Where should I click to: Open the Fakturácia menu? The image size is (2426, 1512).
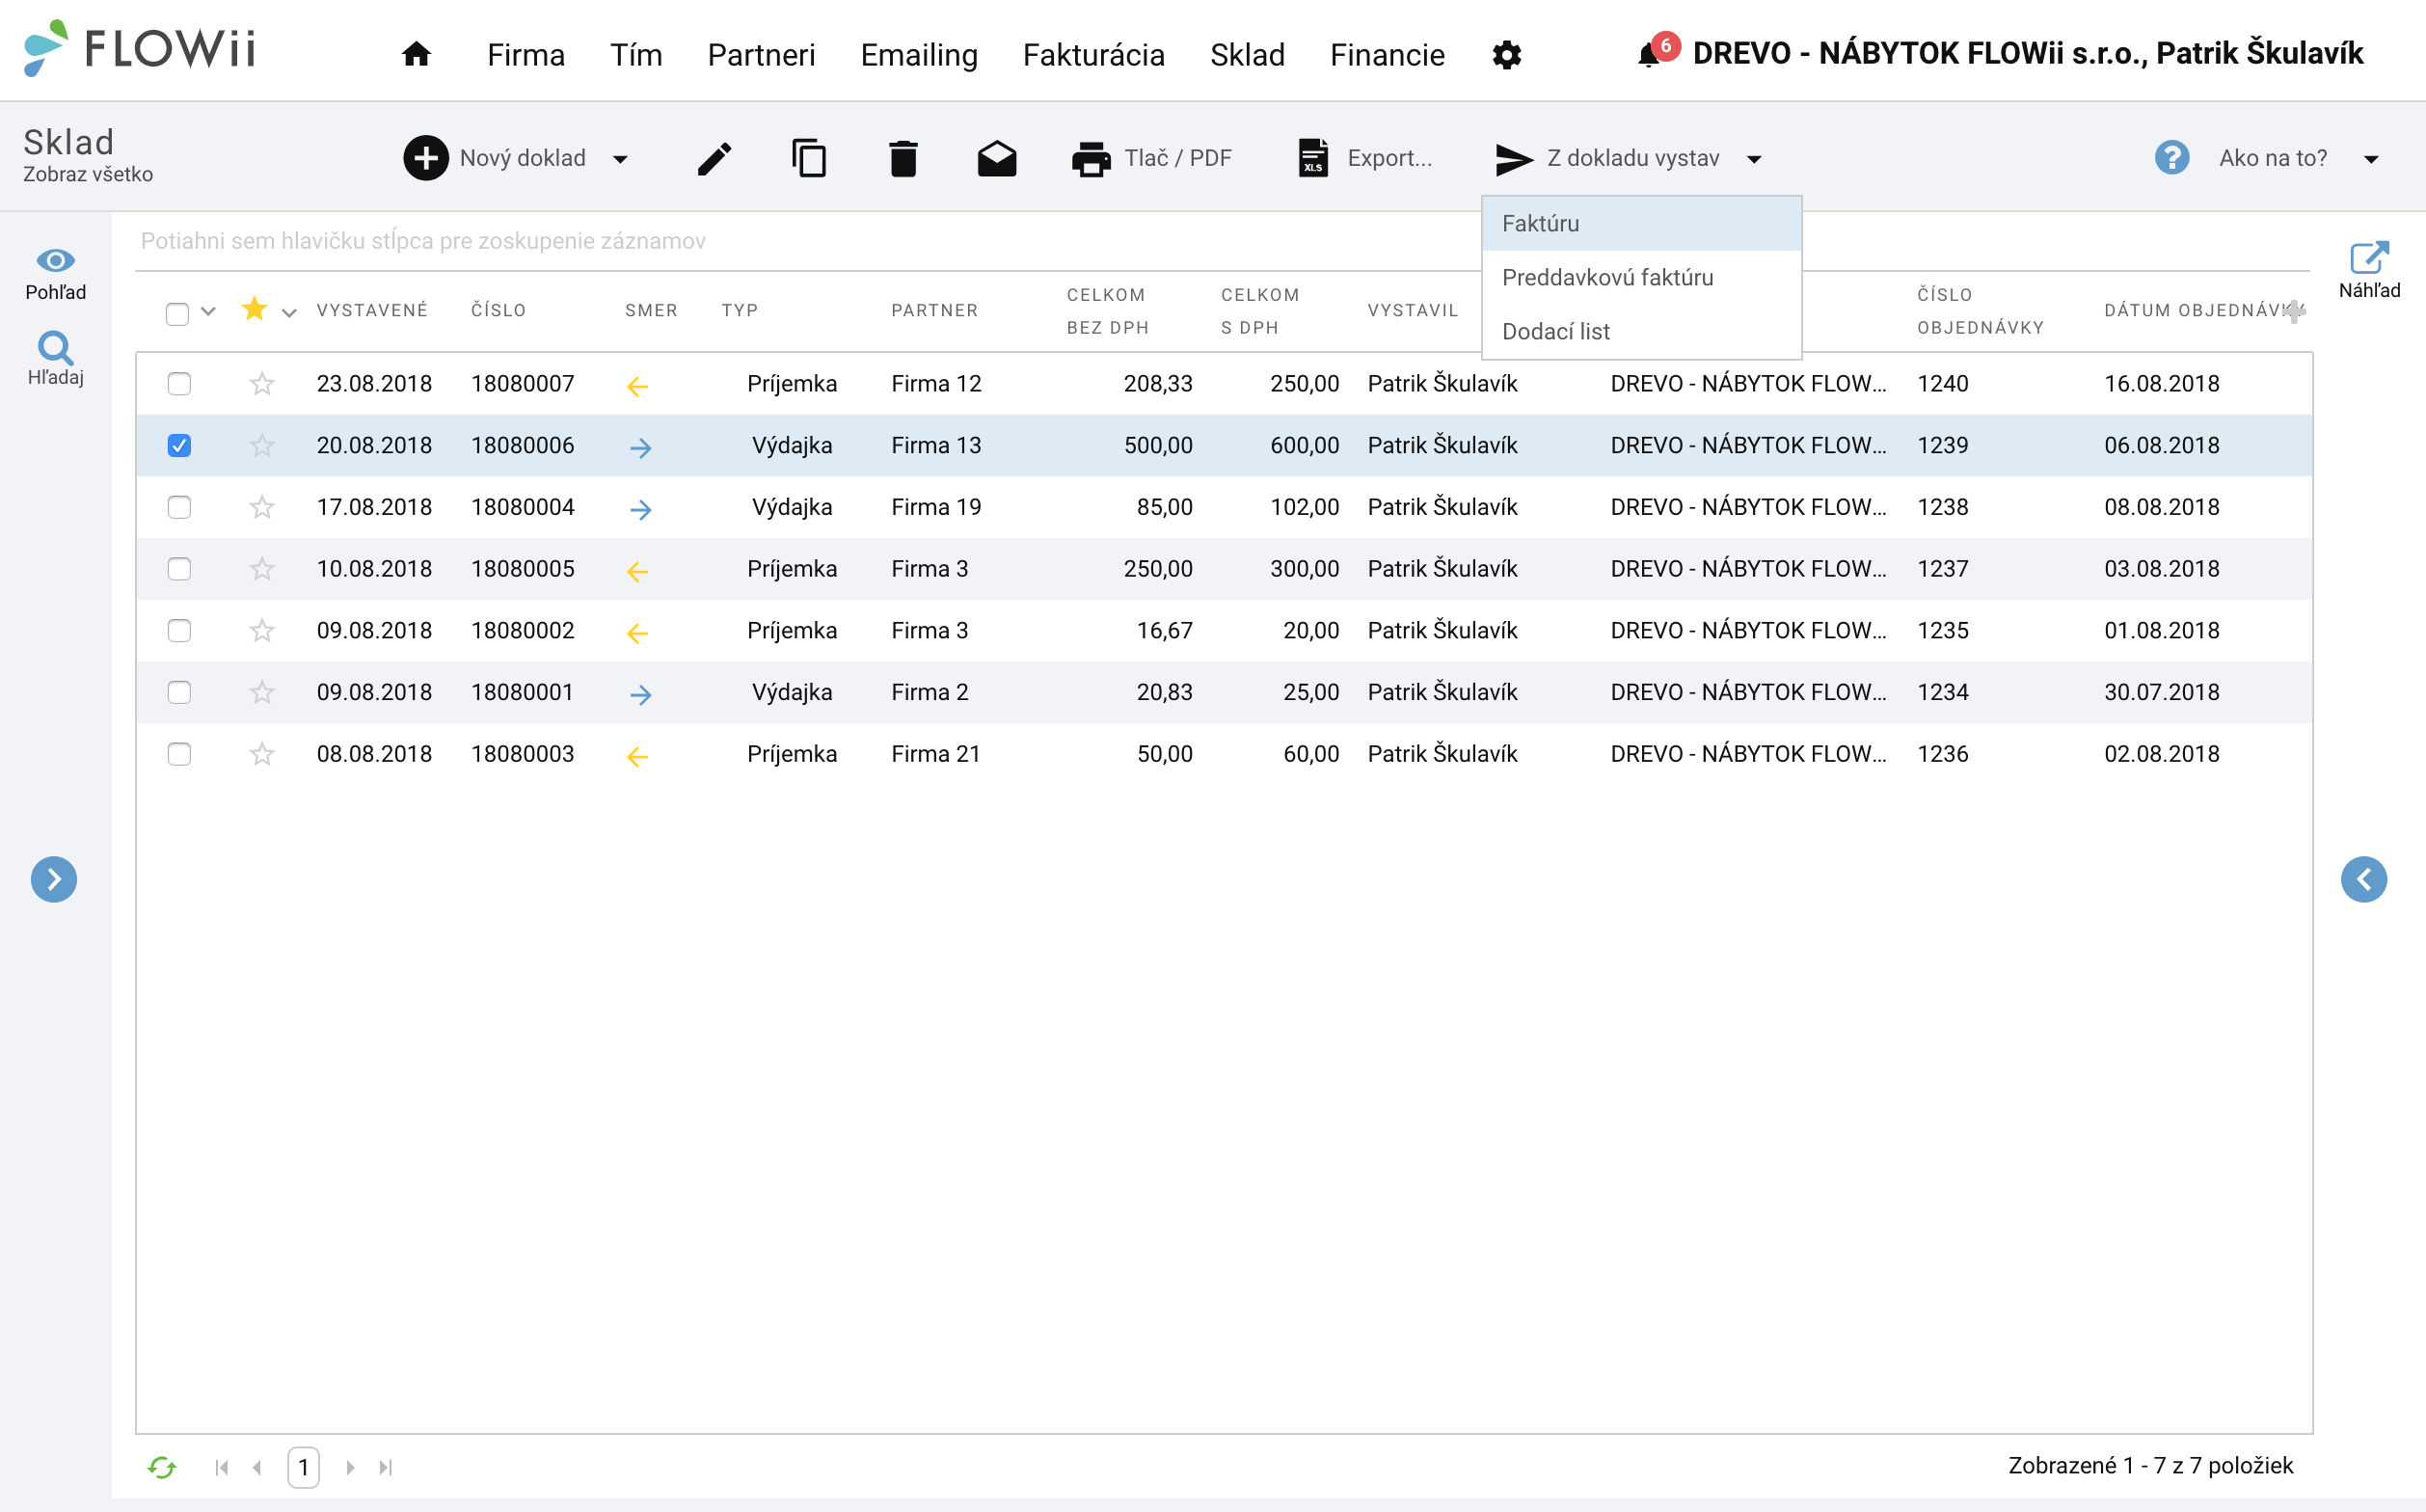click(1093, 55)
